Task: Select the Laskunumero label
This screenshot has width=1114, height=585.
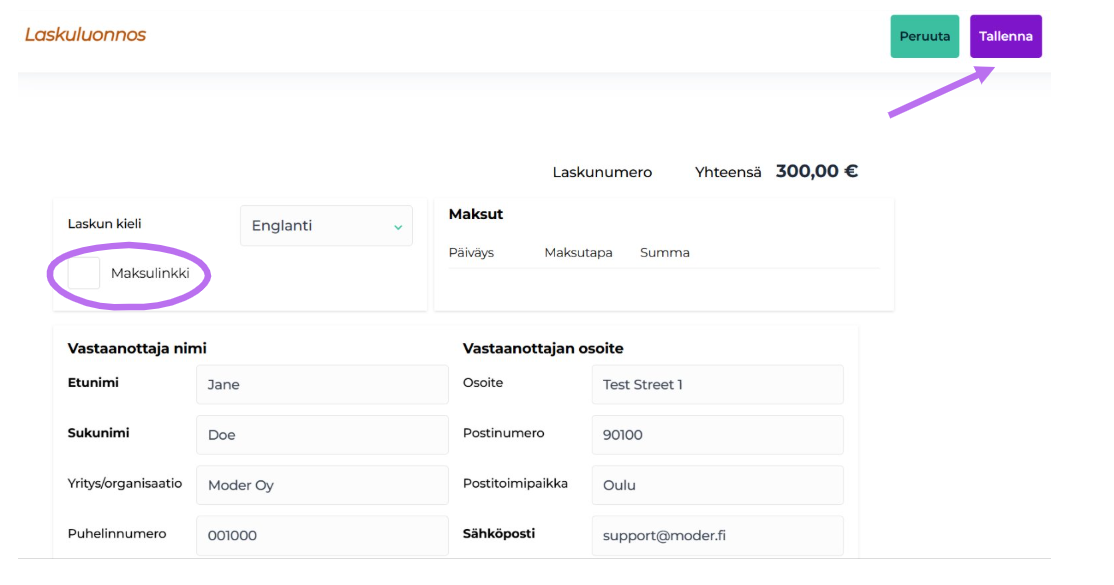Action: click(601, 171)
